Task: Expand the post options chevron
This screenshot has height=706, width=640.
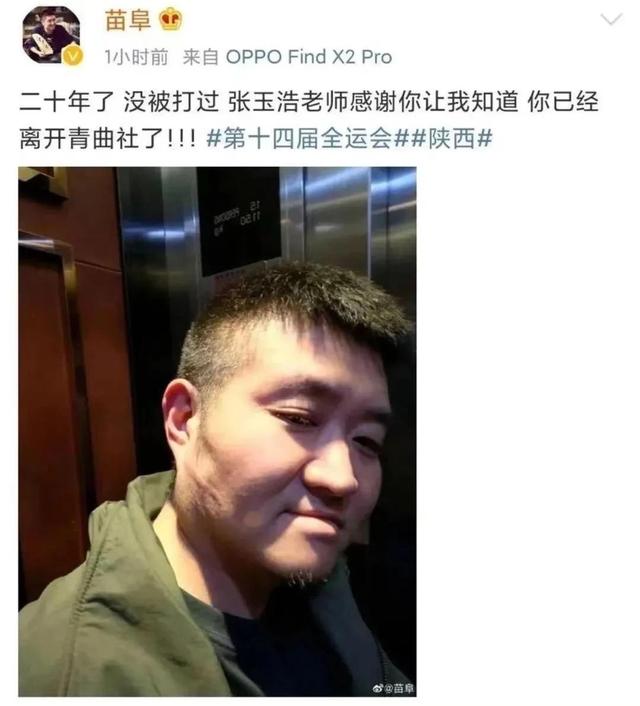Action: click(x=611, y=19)
